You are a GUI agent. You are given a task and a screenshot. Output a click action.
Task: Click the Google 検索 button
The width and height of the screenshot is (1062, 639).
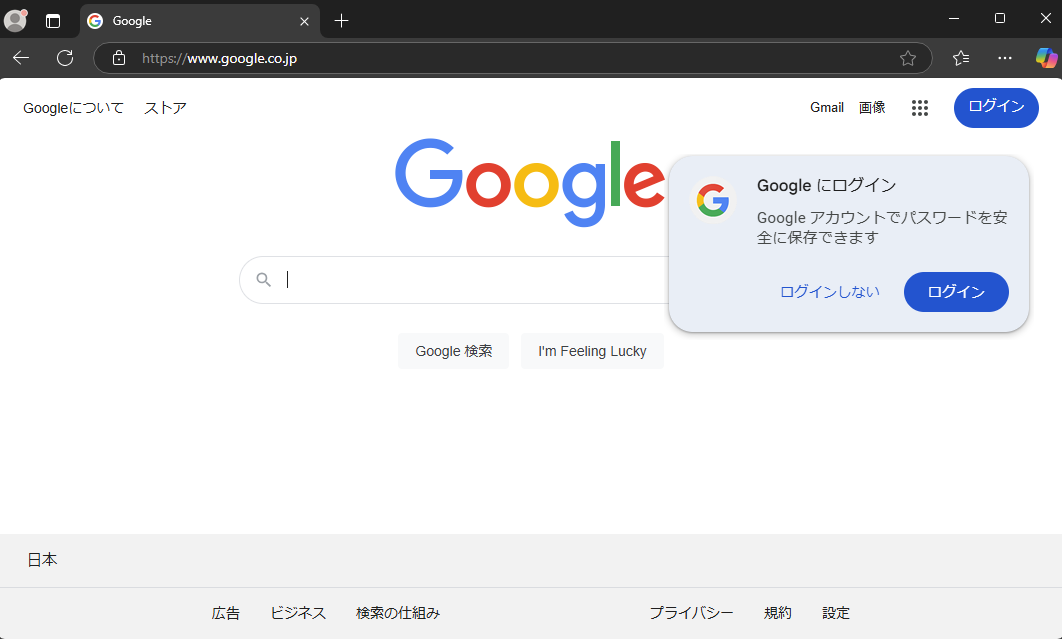coord(454,351)
